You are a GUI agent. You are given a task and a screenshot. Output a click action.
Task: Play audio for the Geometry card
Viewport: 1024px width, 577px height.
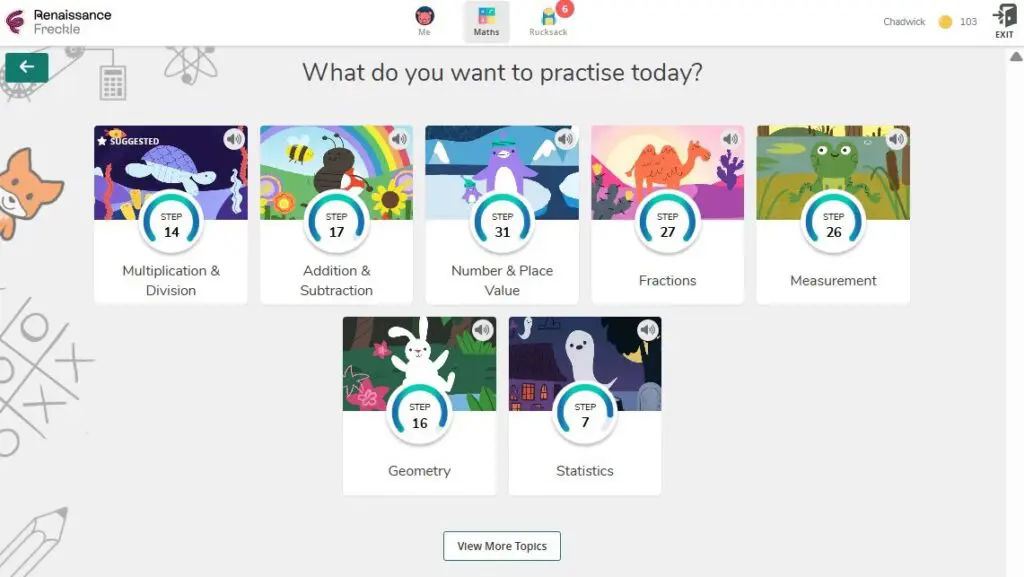click(x=482, y=330)
